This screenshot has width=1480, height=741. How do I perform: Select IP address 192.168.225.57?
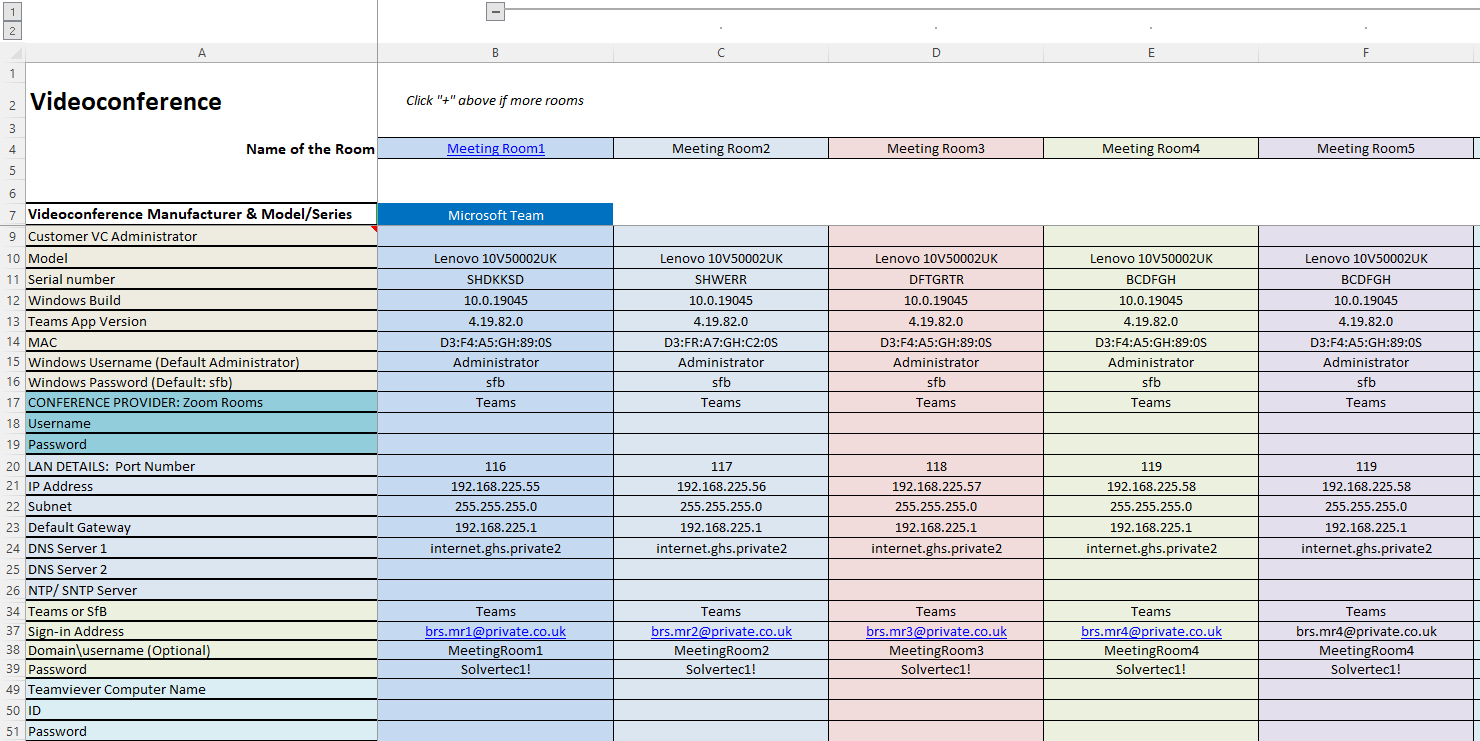(936, 487)
